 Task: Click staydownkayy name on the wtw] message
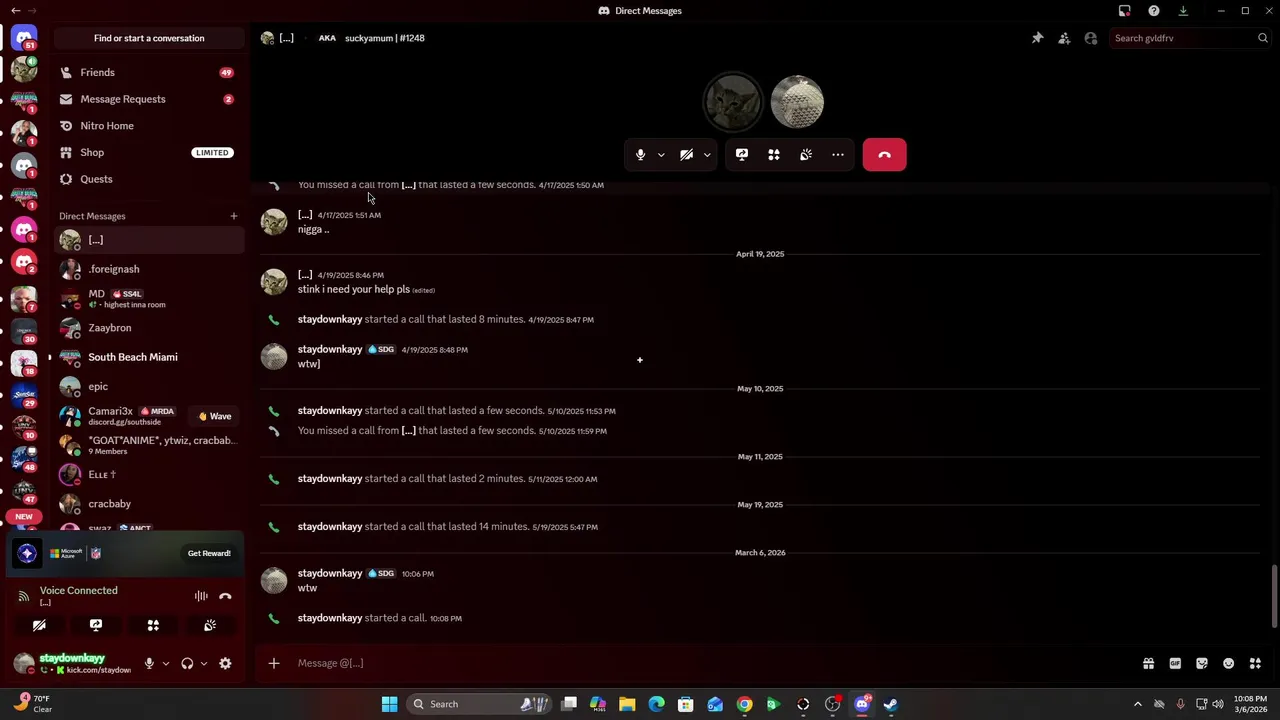(x=330, y=349)
